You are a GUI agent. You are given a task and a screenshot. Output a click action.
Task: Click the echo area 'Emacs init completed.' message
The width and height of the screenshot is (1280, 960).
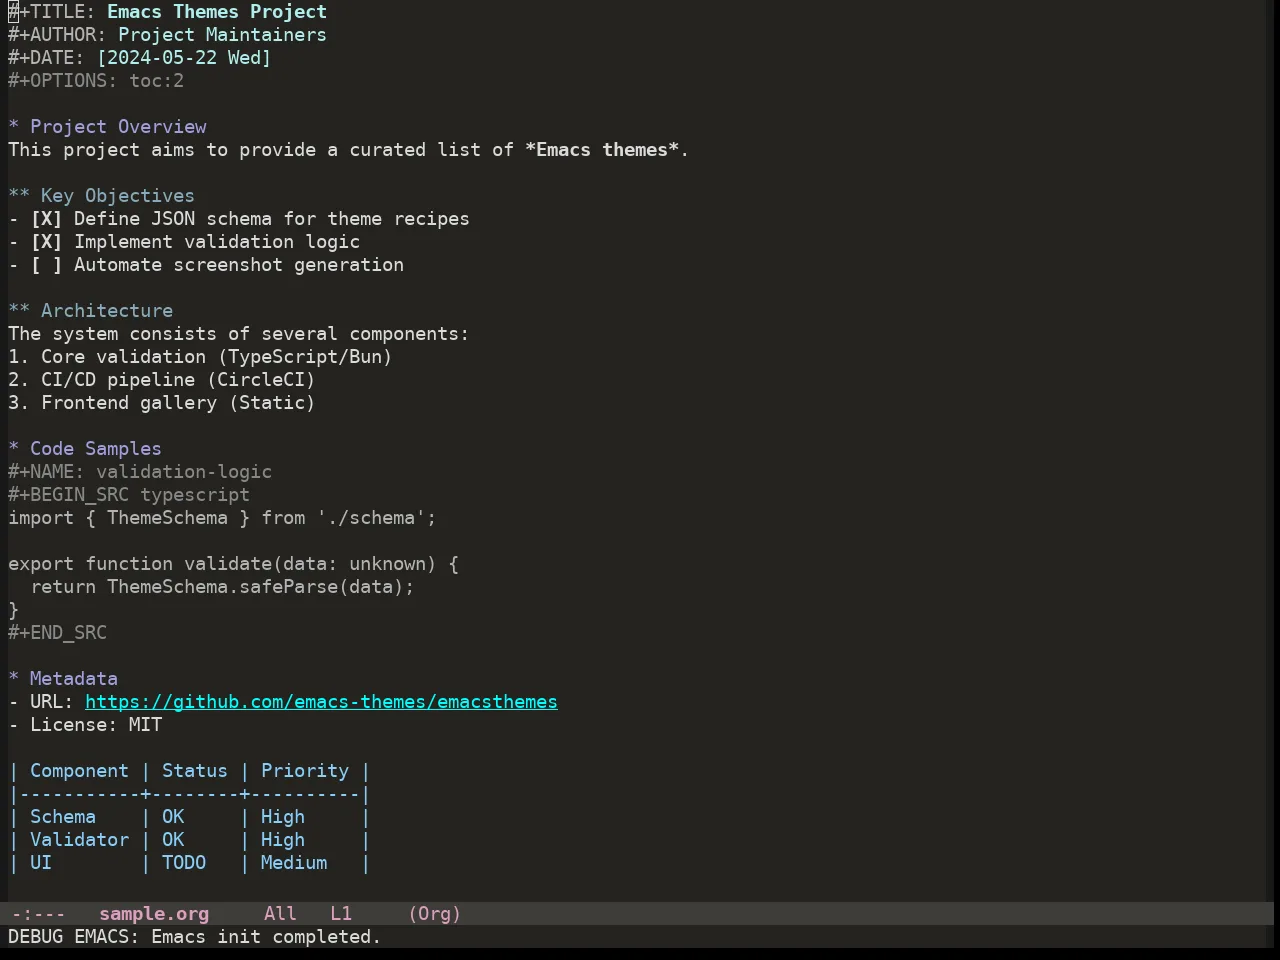(266, 937)
